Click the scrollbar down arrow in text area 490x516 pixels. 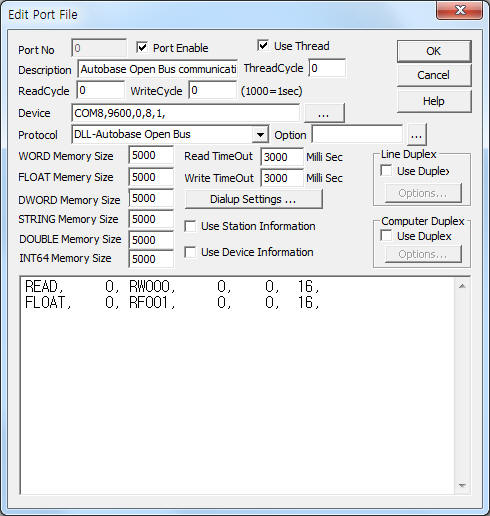click(x=462, y=486)
